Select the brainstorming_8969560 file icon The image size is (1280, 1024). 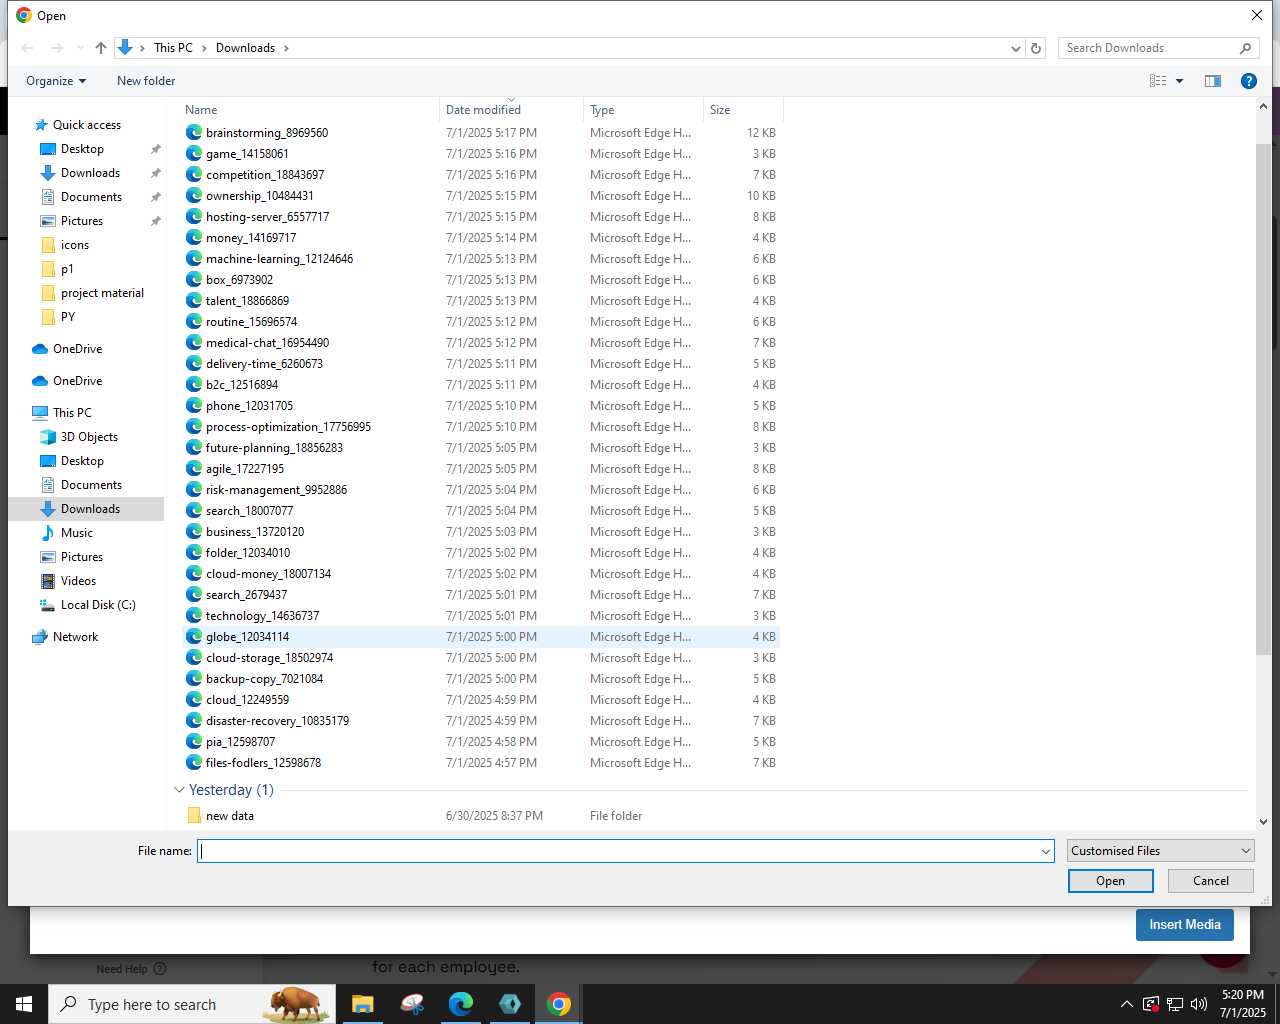point(194,133)
